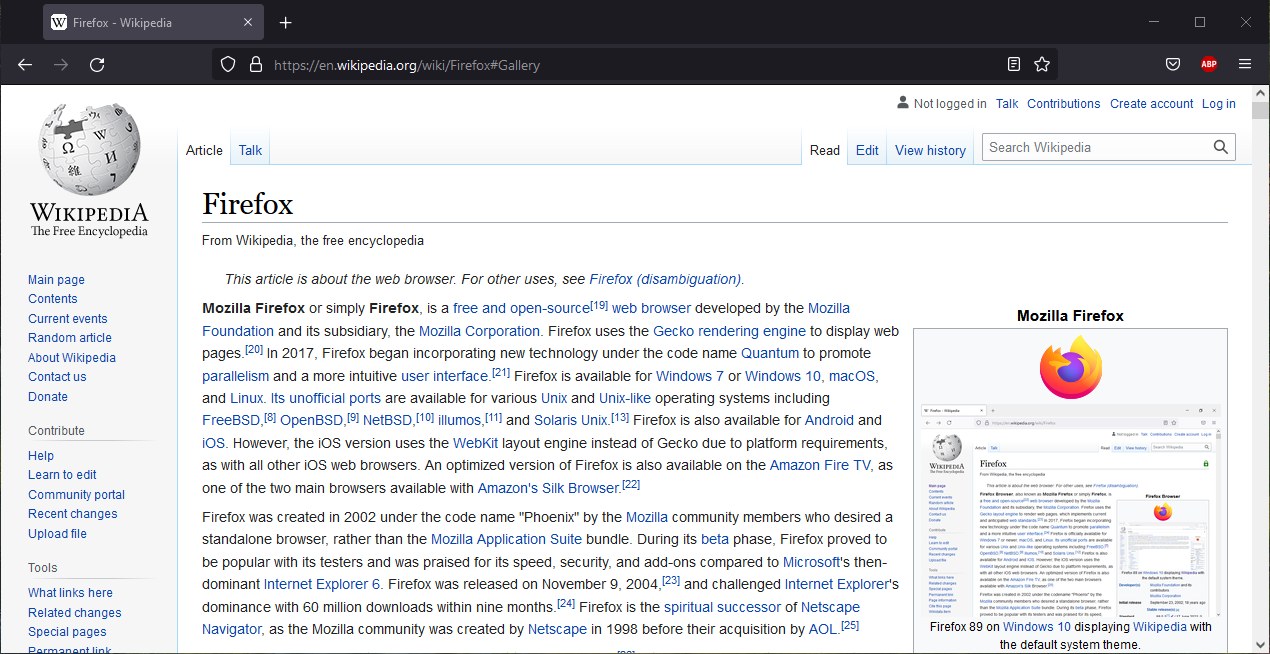Image resolution: width=1270 pixels, height=654 pixels.
Task: Open the tracking protection shield icon
Action: 228,65
